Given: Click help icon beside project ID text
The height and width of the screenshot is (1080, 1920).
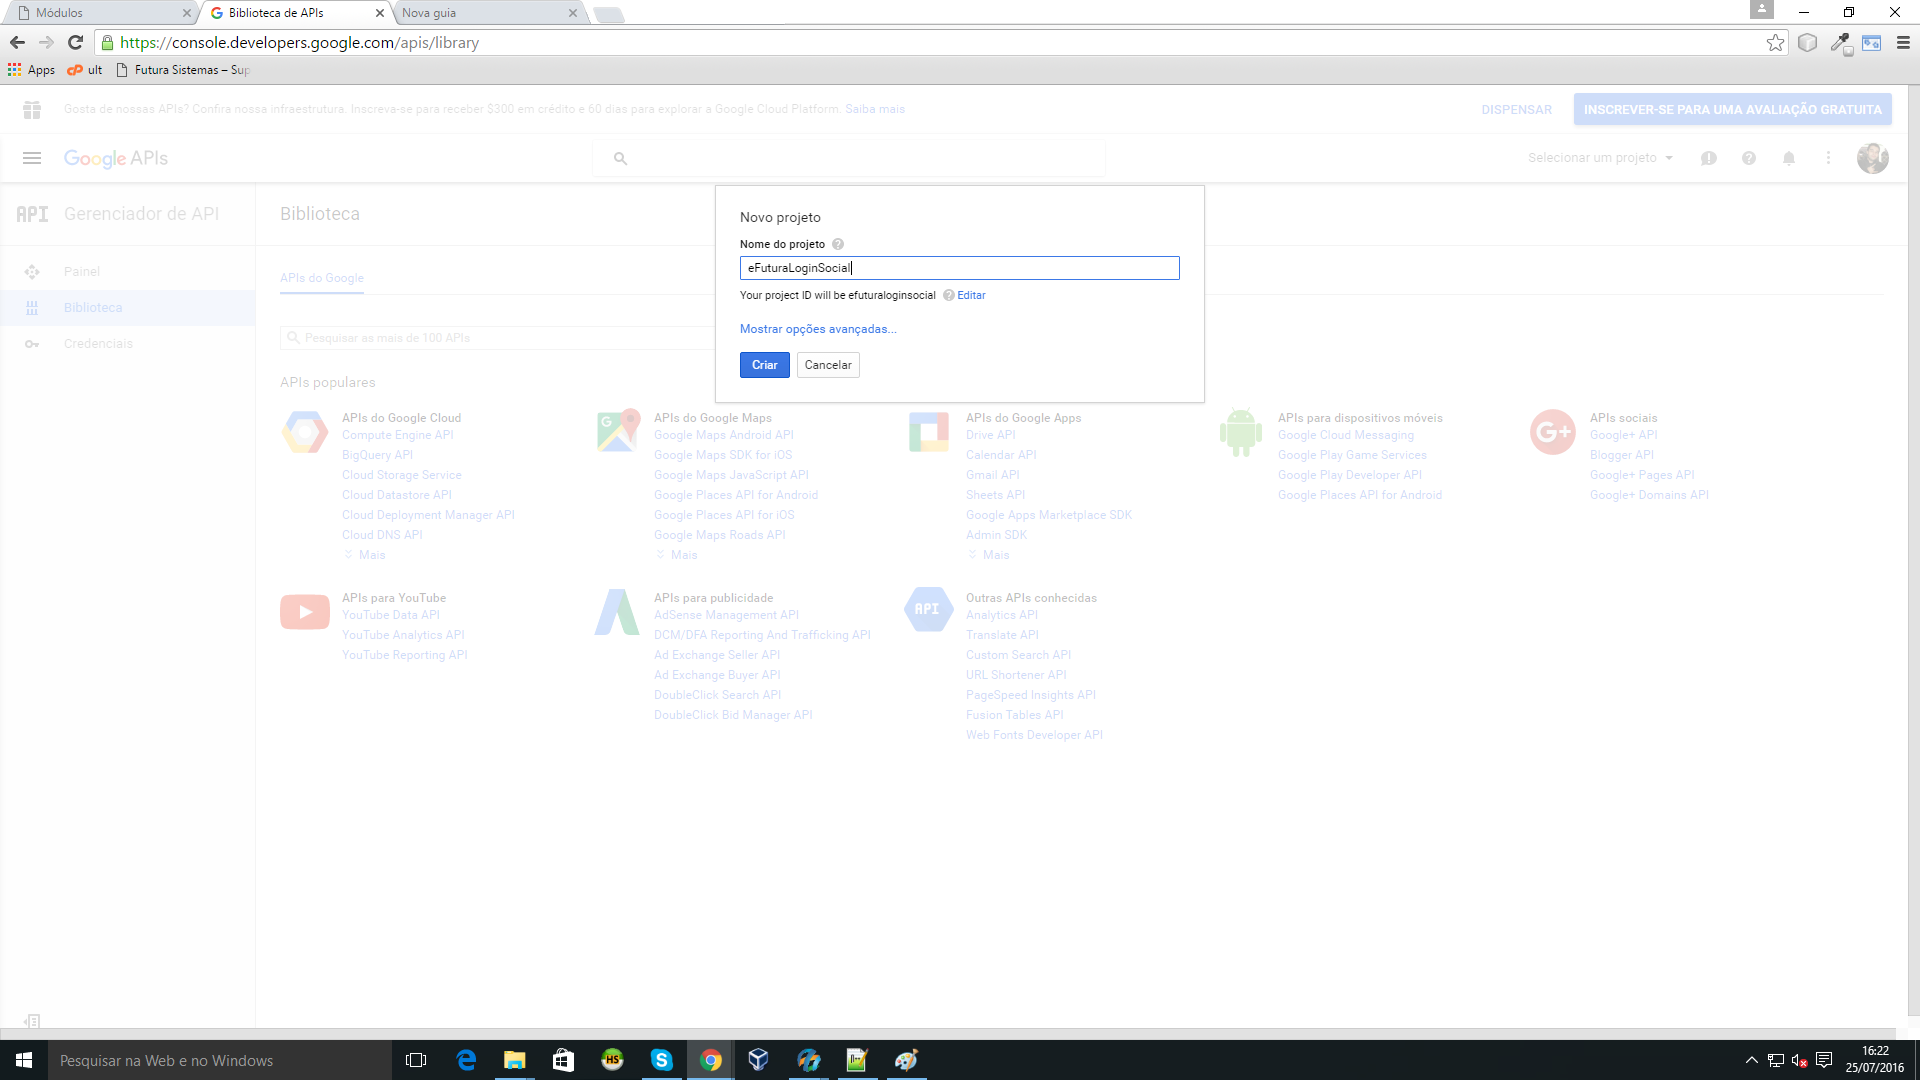Looking at the screenshot, I should (x=948, y=295).
